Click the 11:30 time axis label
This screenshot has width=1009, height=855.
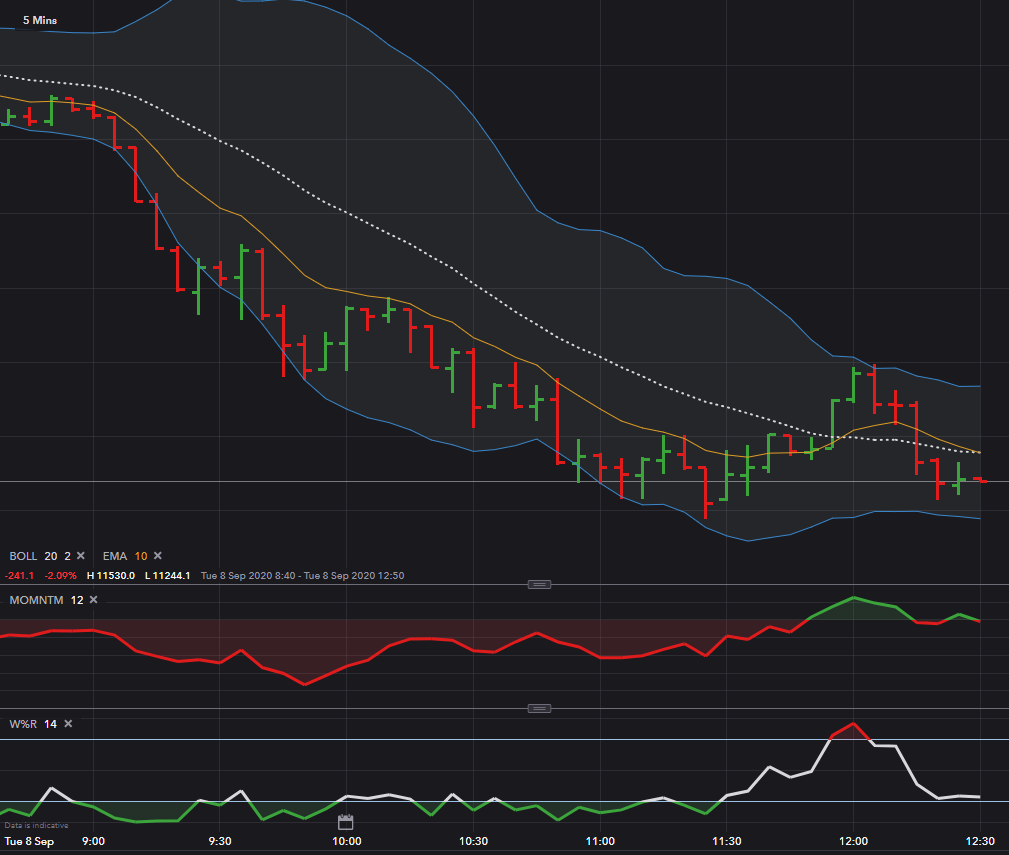(727, 841)
